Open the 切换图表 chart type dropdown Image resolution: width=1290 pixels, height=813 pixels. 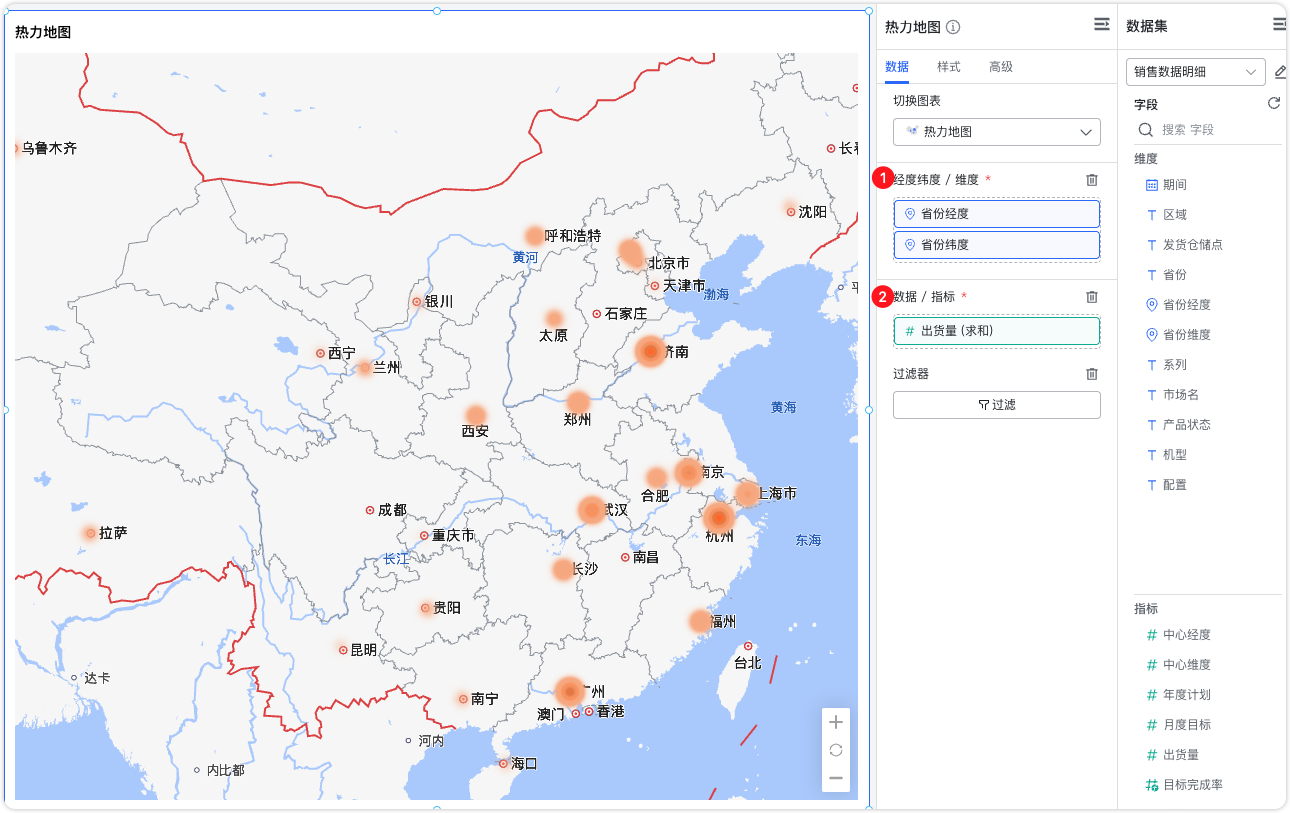tap(996, 131)
